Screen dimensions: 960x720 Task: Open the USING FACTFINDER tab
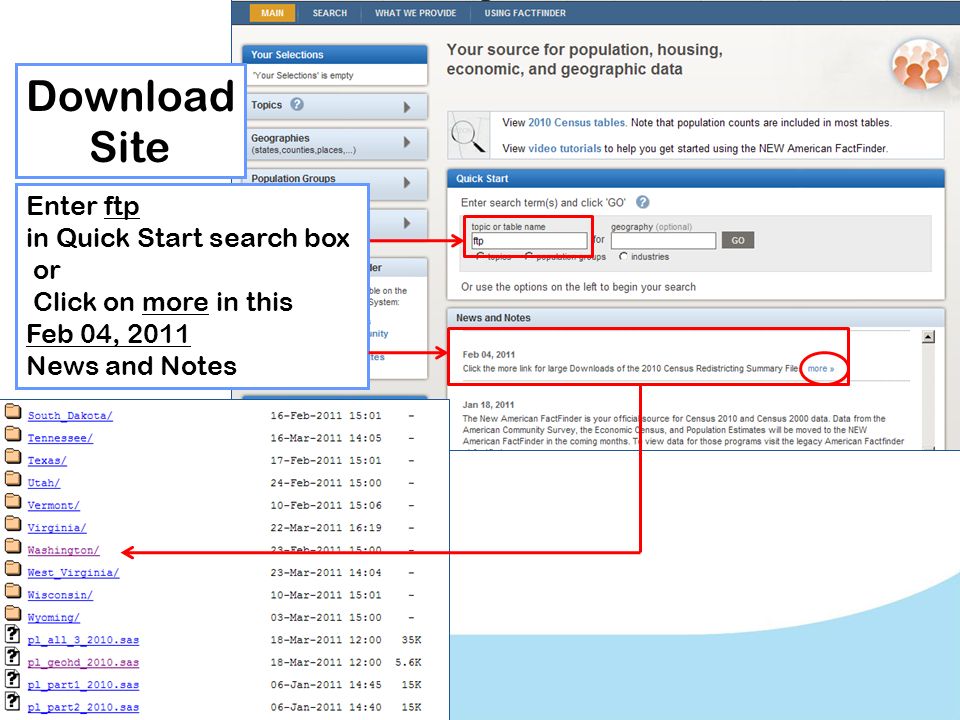pos(525,13)
